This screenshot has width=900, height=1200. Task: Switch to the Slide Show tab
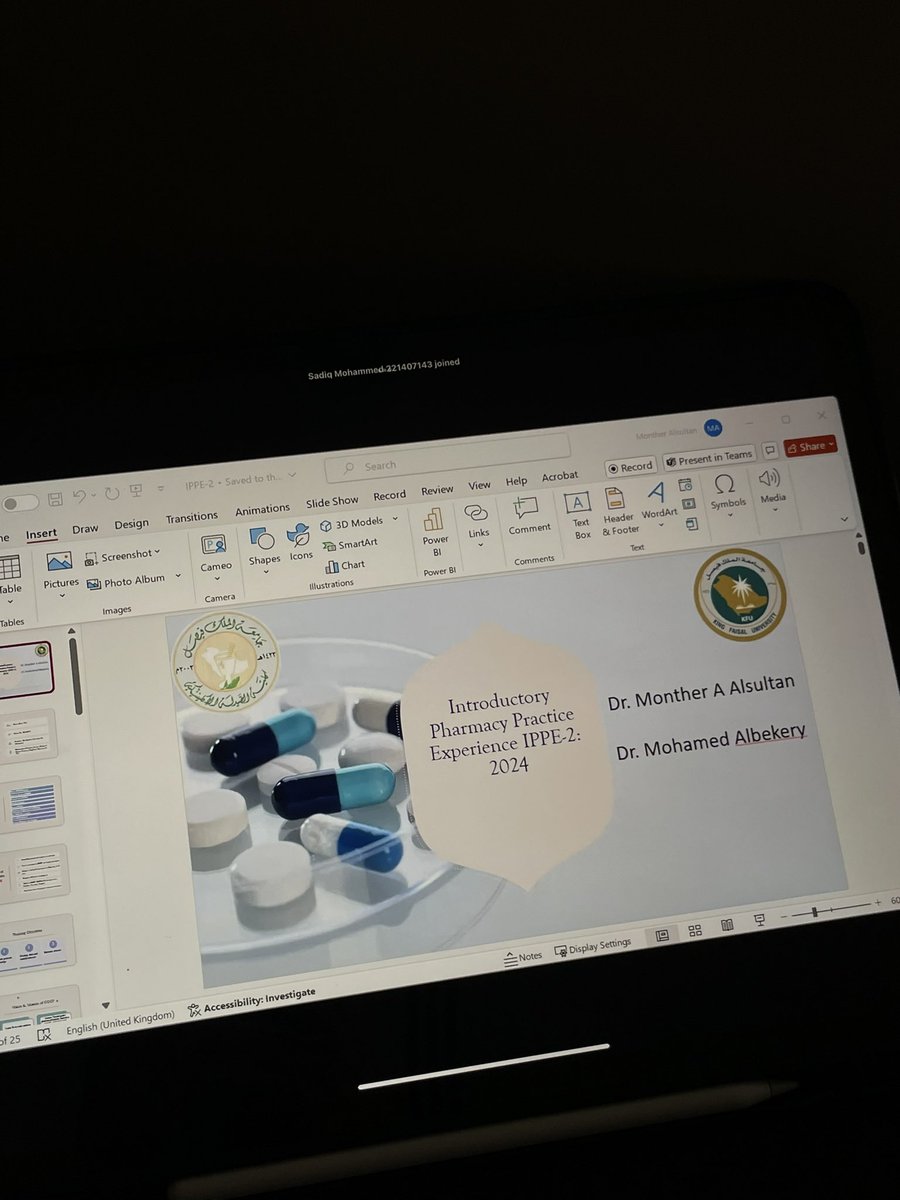332,502
